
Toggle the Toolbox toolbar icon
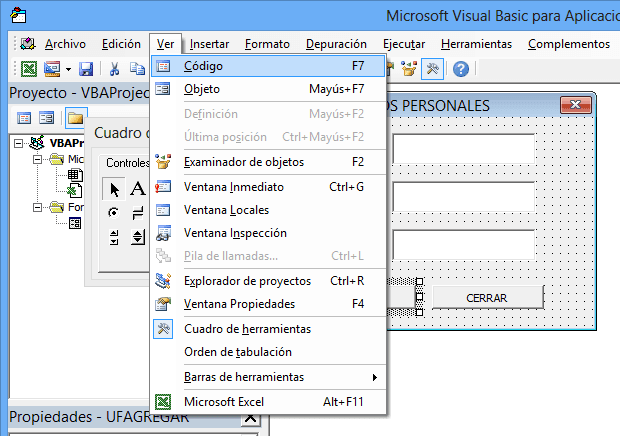[x=432, y=69]
